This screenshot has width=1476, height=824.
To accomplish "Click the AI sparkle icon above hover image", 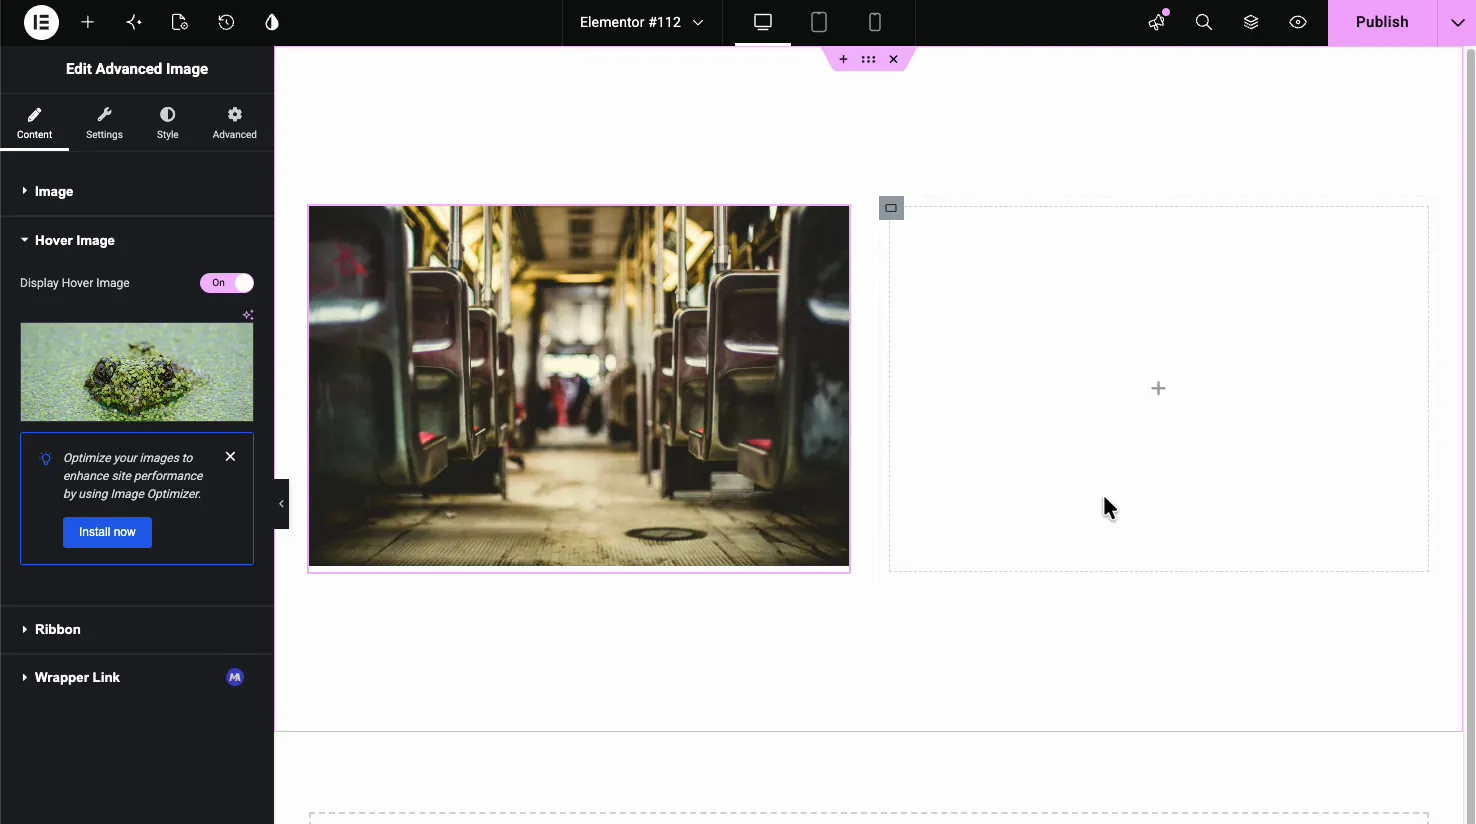I will click(248, 315).
